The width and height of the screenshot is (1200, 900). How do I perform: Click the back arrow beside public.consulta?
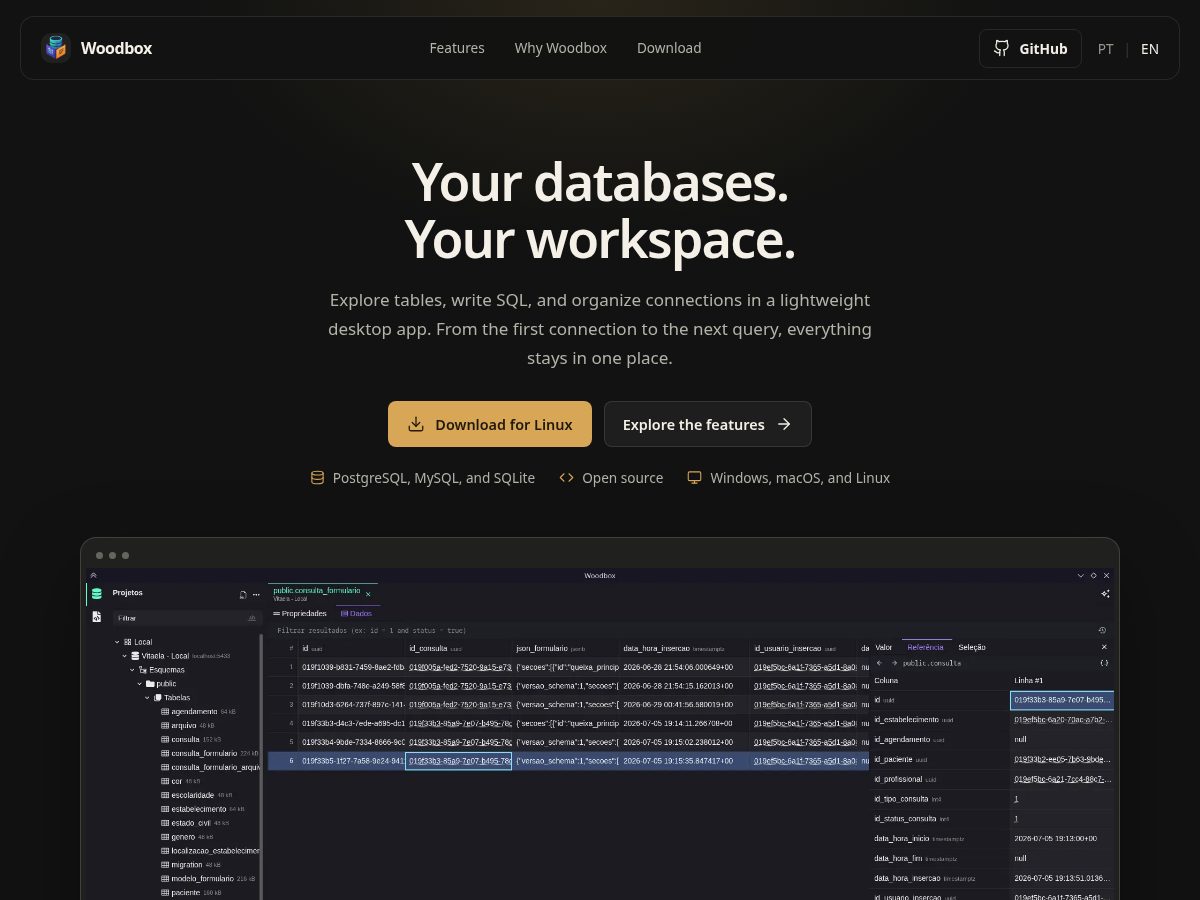[880, 663]
